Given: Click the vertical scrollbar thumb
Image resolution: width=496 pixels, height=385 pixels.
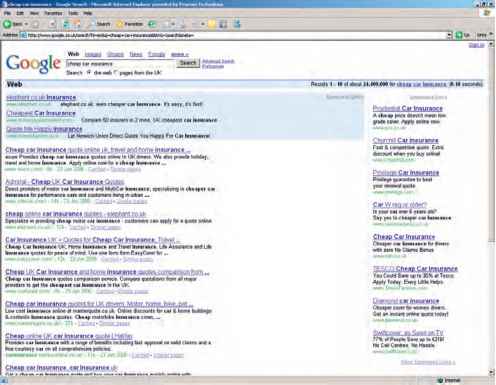Looking at the screenshot, I should (x=491, y=145).
